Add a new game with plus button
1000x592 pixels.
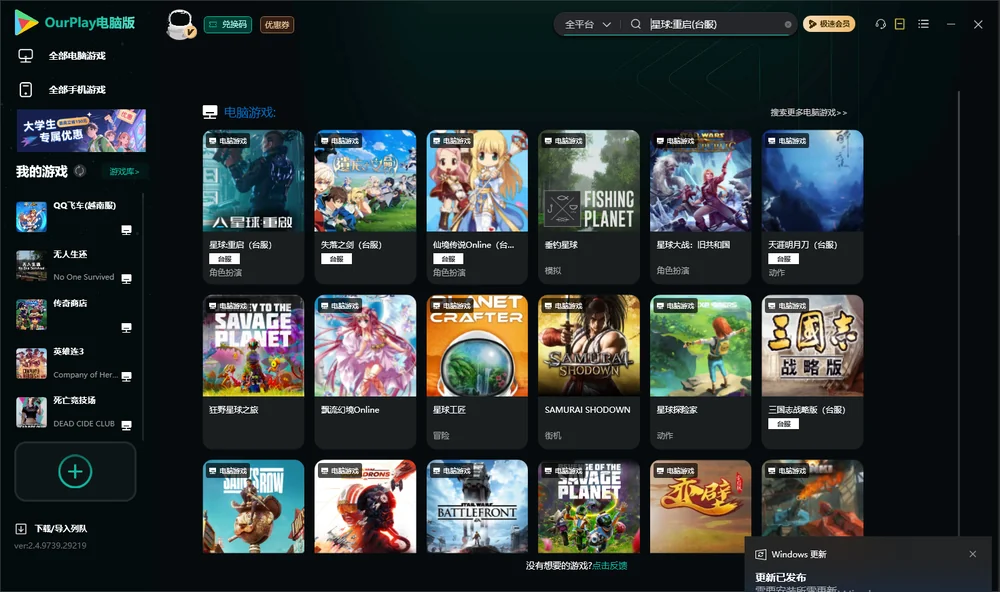[75, 471]
